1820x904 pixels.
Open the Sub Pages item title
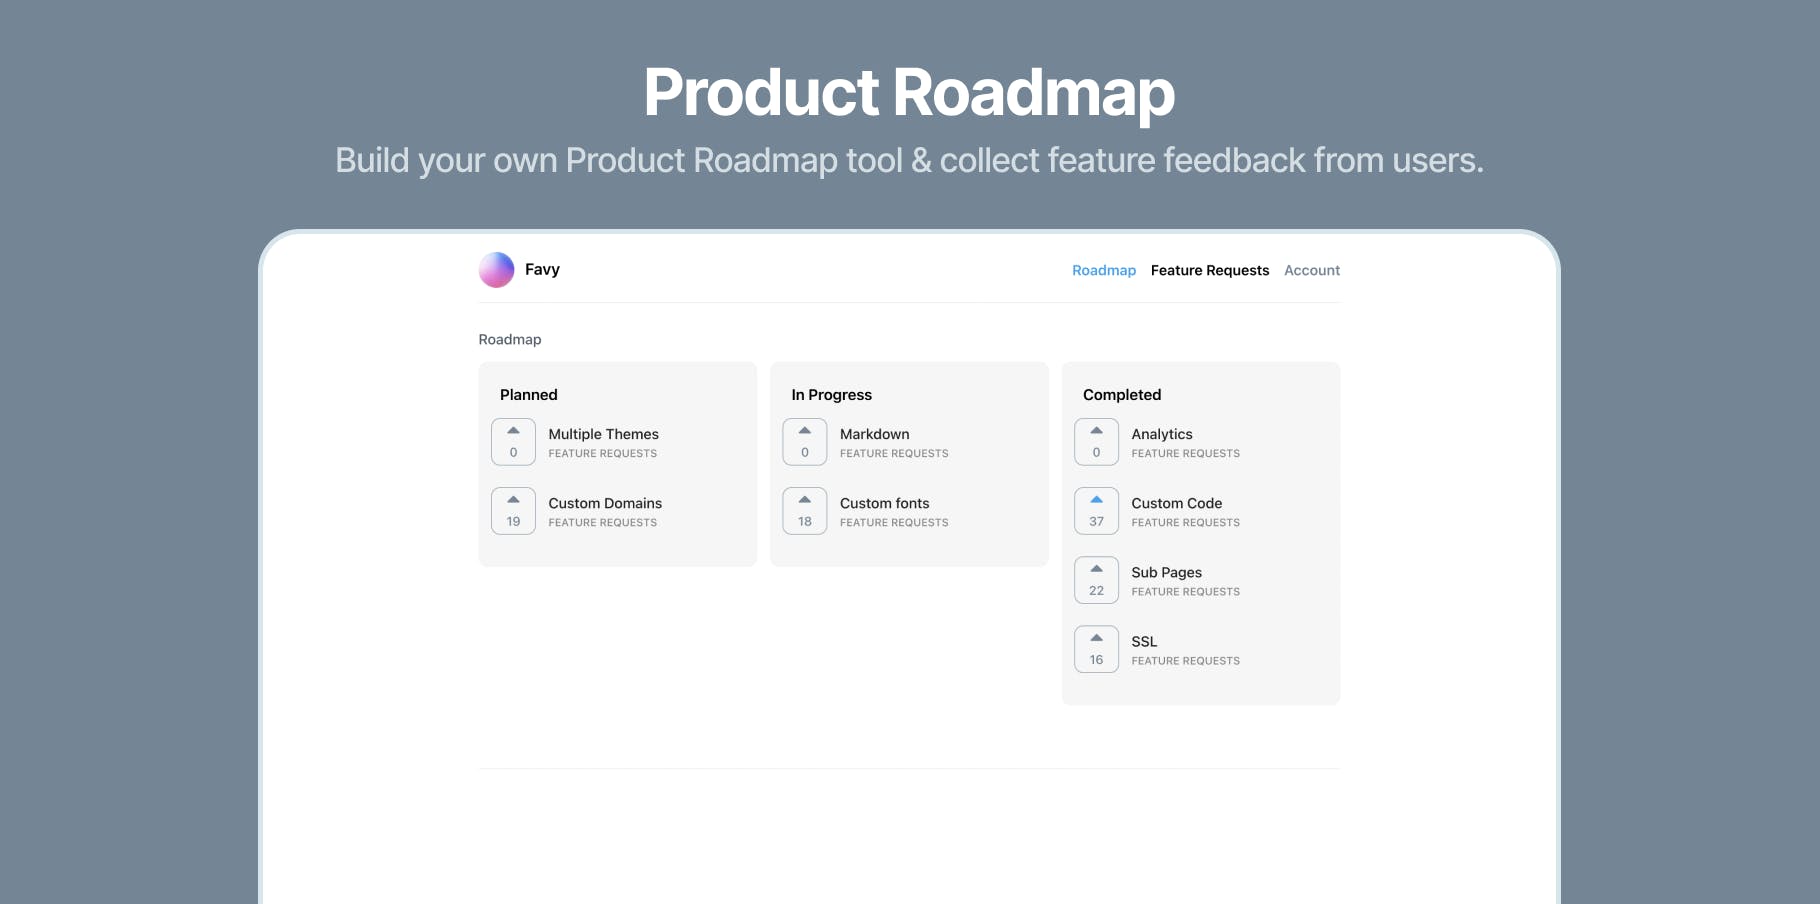point(1167,572)
